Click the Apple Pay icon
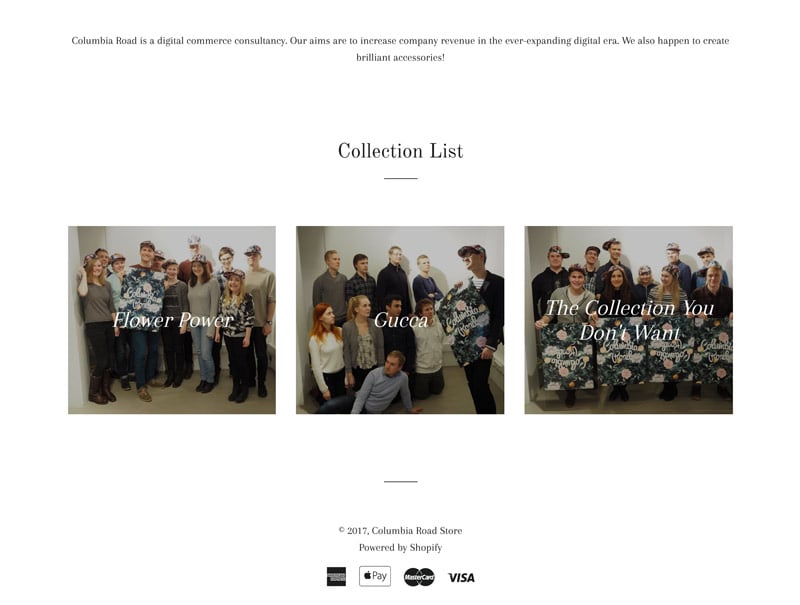Image resolution: width=800 pixels, height=605 pixels. tap(374, 576)
